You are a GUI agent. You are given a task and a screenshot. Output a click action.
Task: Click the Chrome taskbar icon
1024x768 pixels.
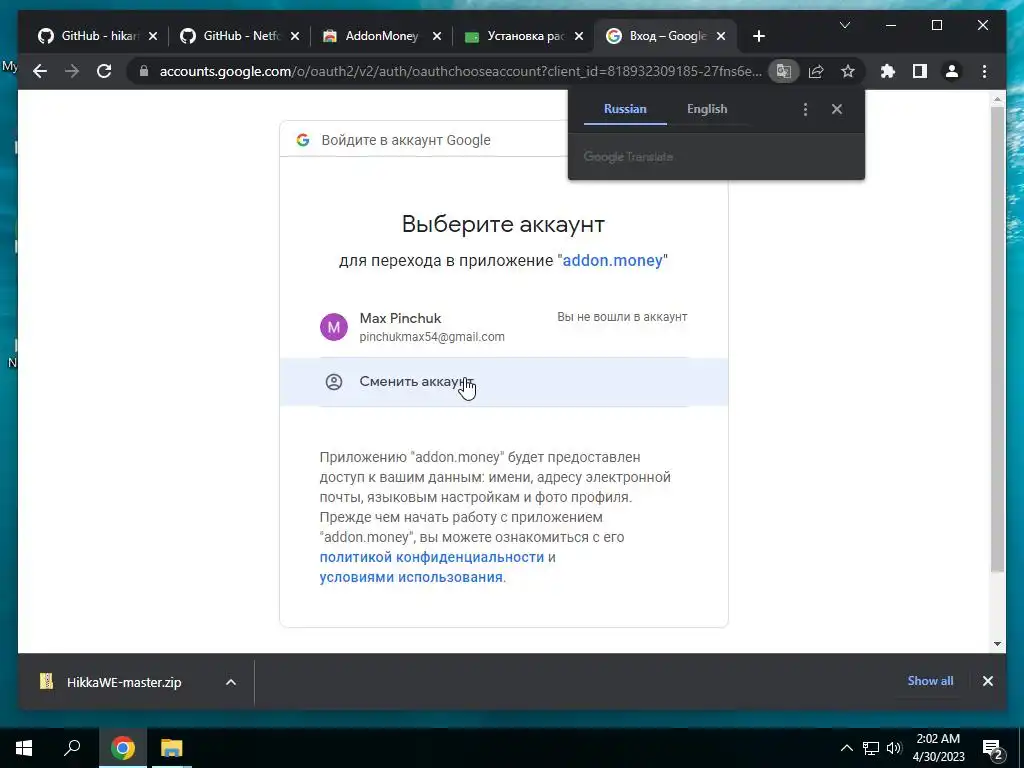(122, 748)
